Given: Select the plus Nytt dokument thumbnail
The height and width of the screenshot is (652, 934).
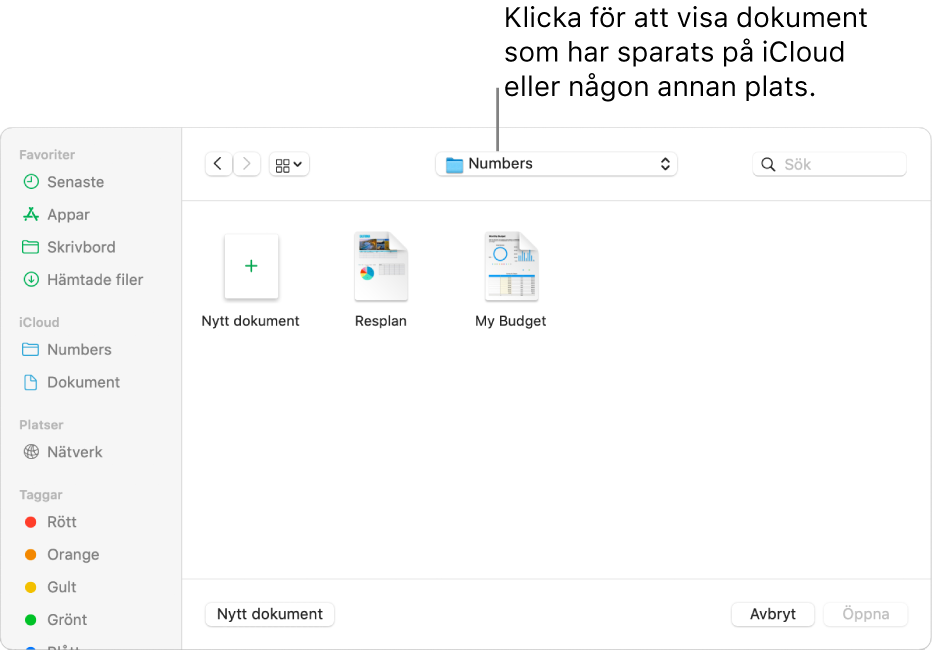Looking at the screenshot, I should tap(251, 266).
